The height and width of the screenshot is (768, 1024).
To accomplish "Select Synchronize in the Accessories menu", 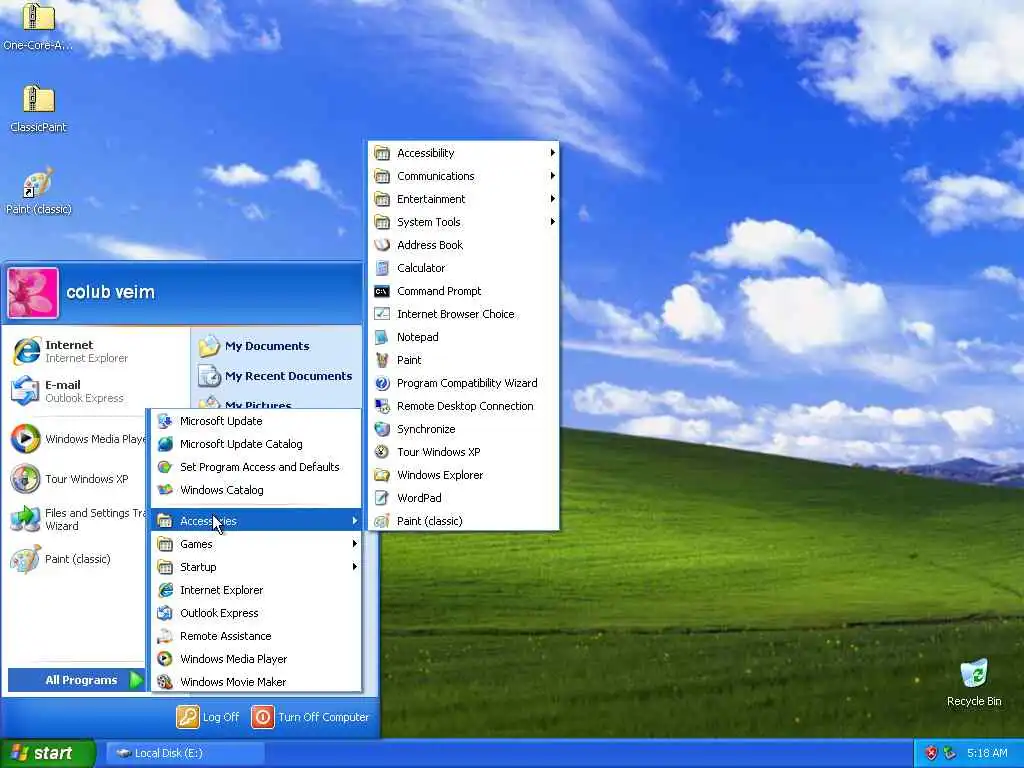I will [464, 429].
